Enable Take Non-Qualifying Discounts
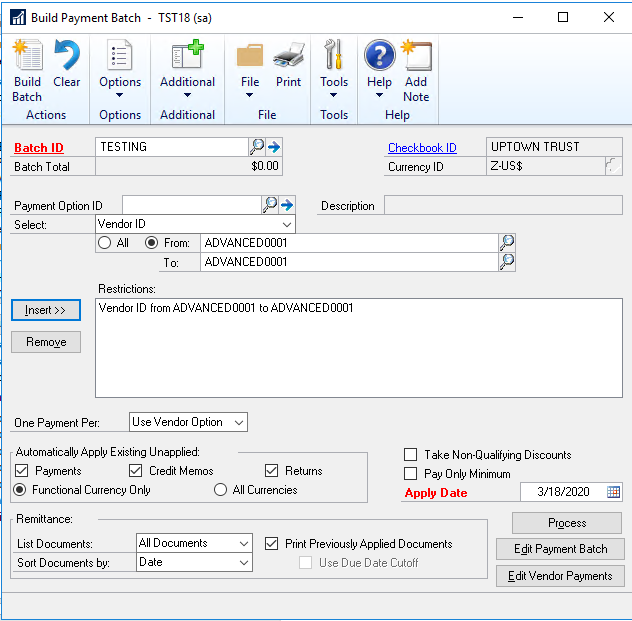Image resolution: width=632 pixels, height=621 pixels. (x=411, y=455)
